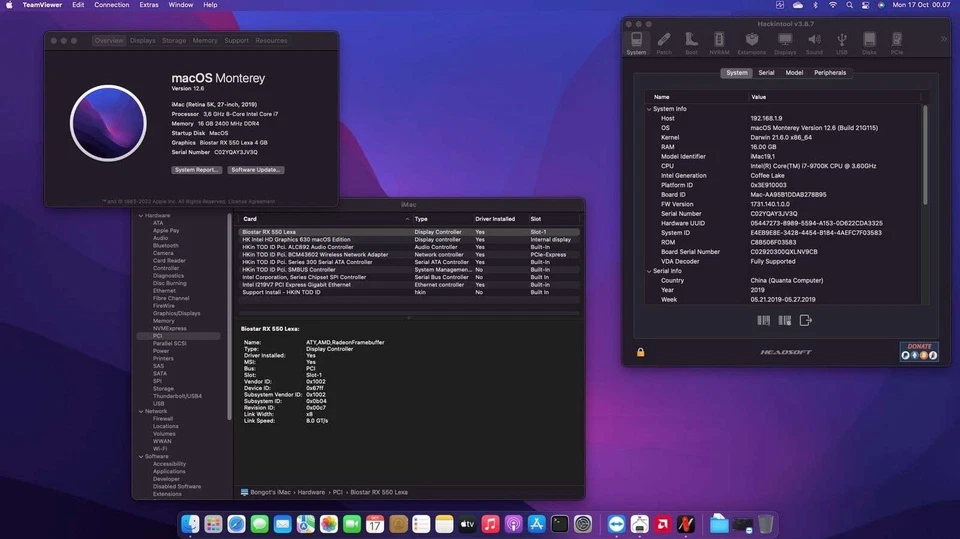Select the HKin TOD ID Pci. ALC892 Audio Controller row

click(408, 247)
